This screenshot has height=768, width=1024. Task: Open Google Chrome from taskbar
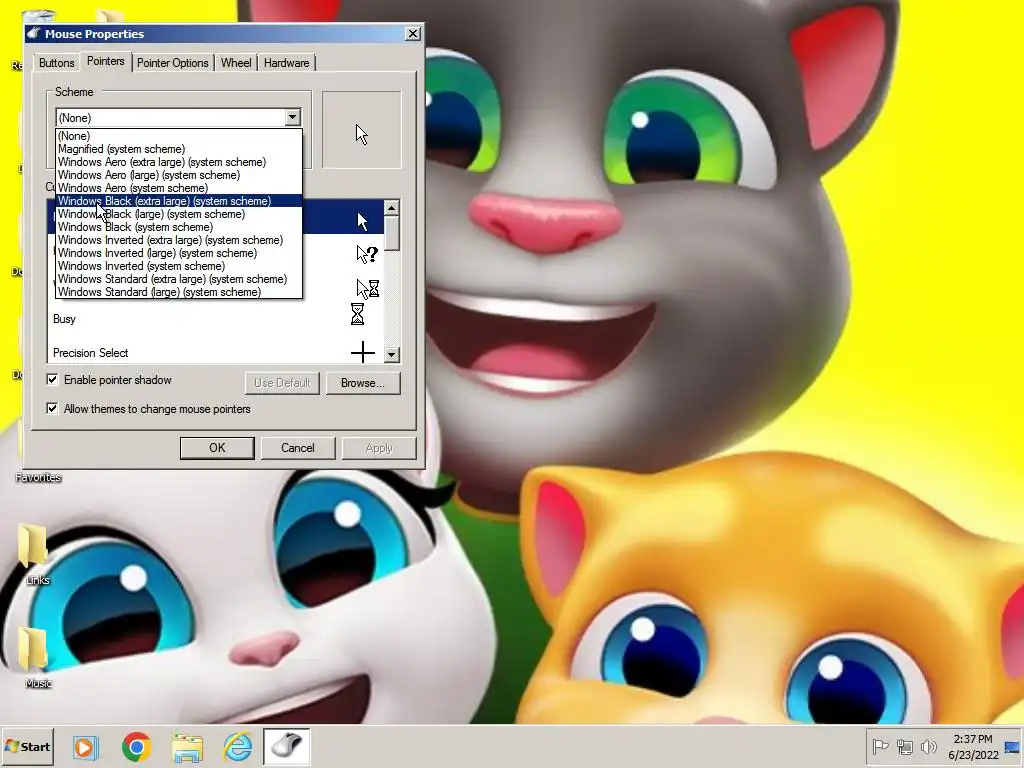[x=136, y=747]
